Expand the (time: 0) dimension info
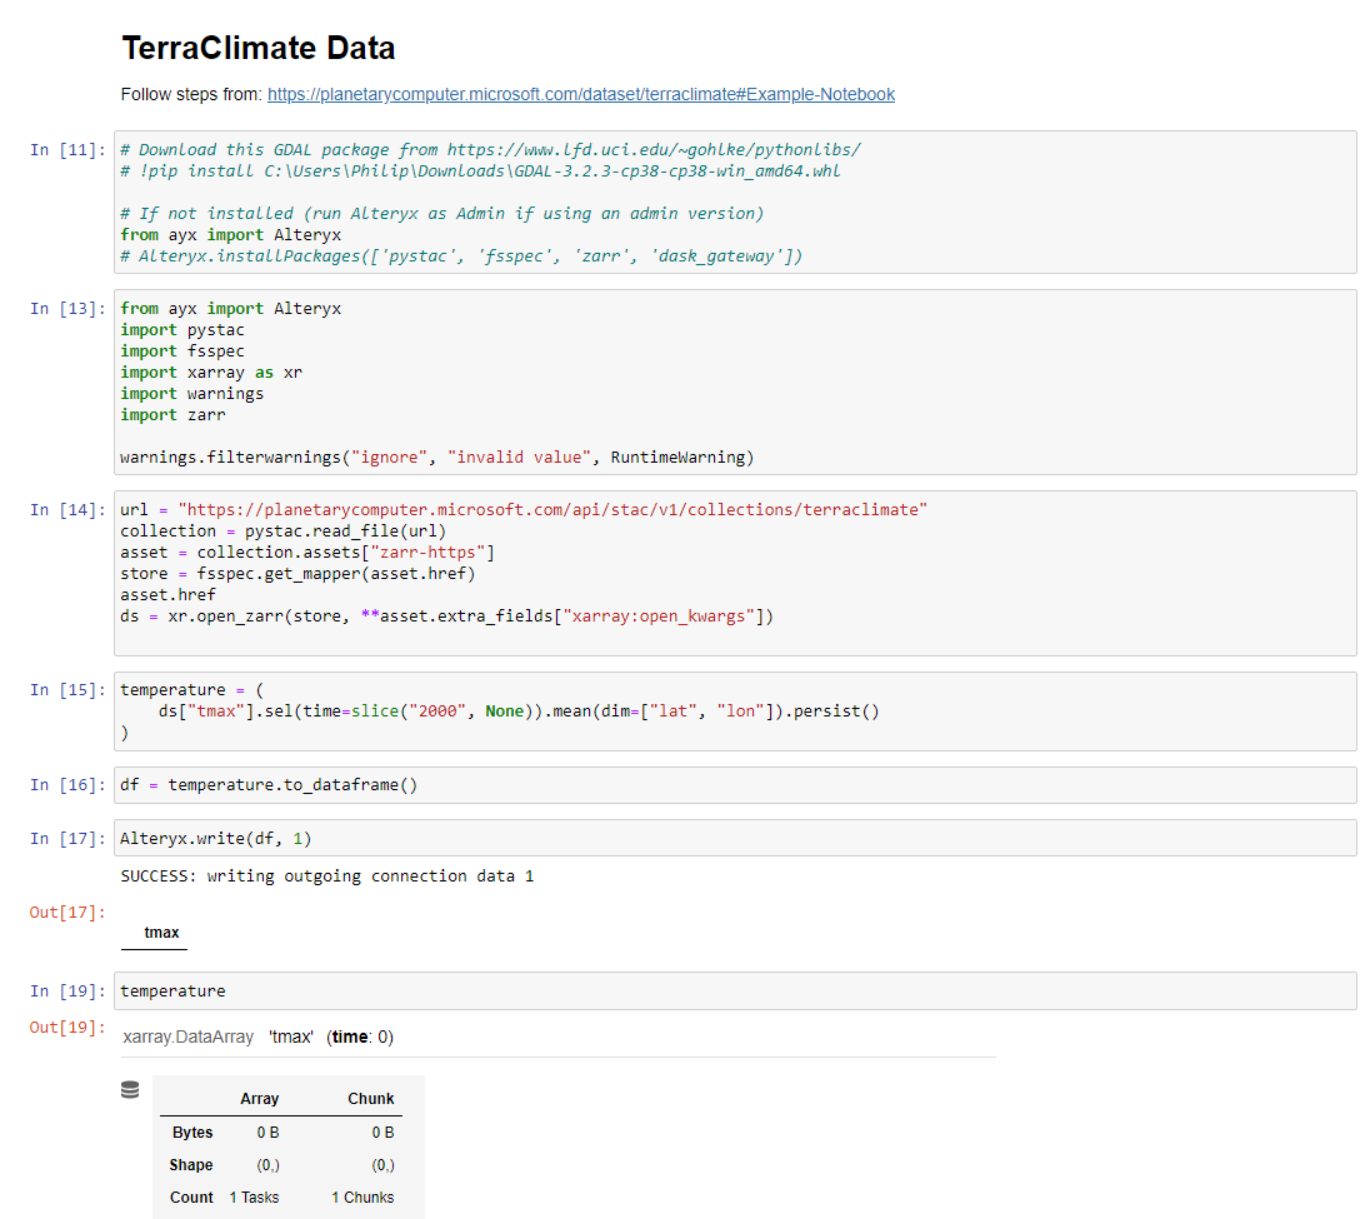Screen dimensions: 1371x1219 [359, 1037]
